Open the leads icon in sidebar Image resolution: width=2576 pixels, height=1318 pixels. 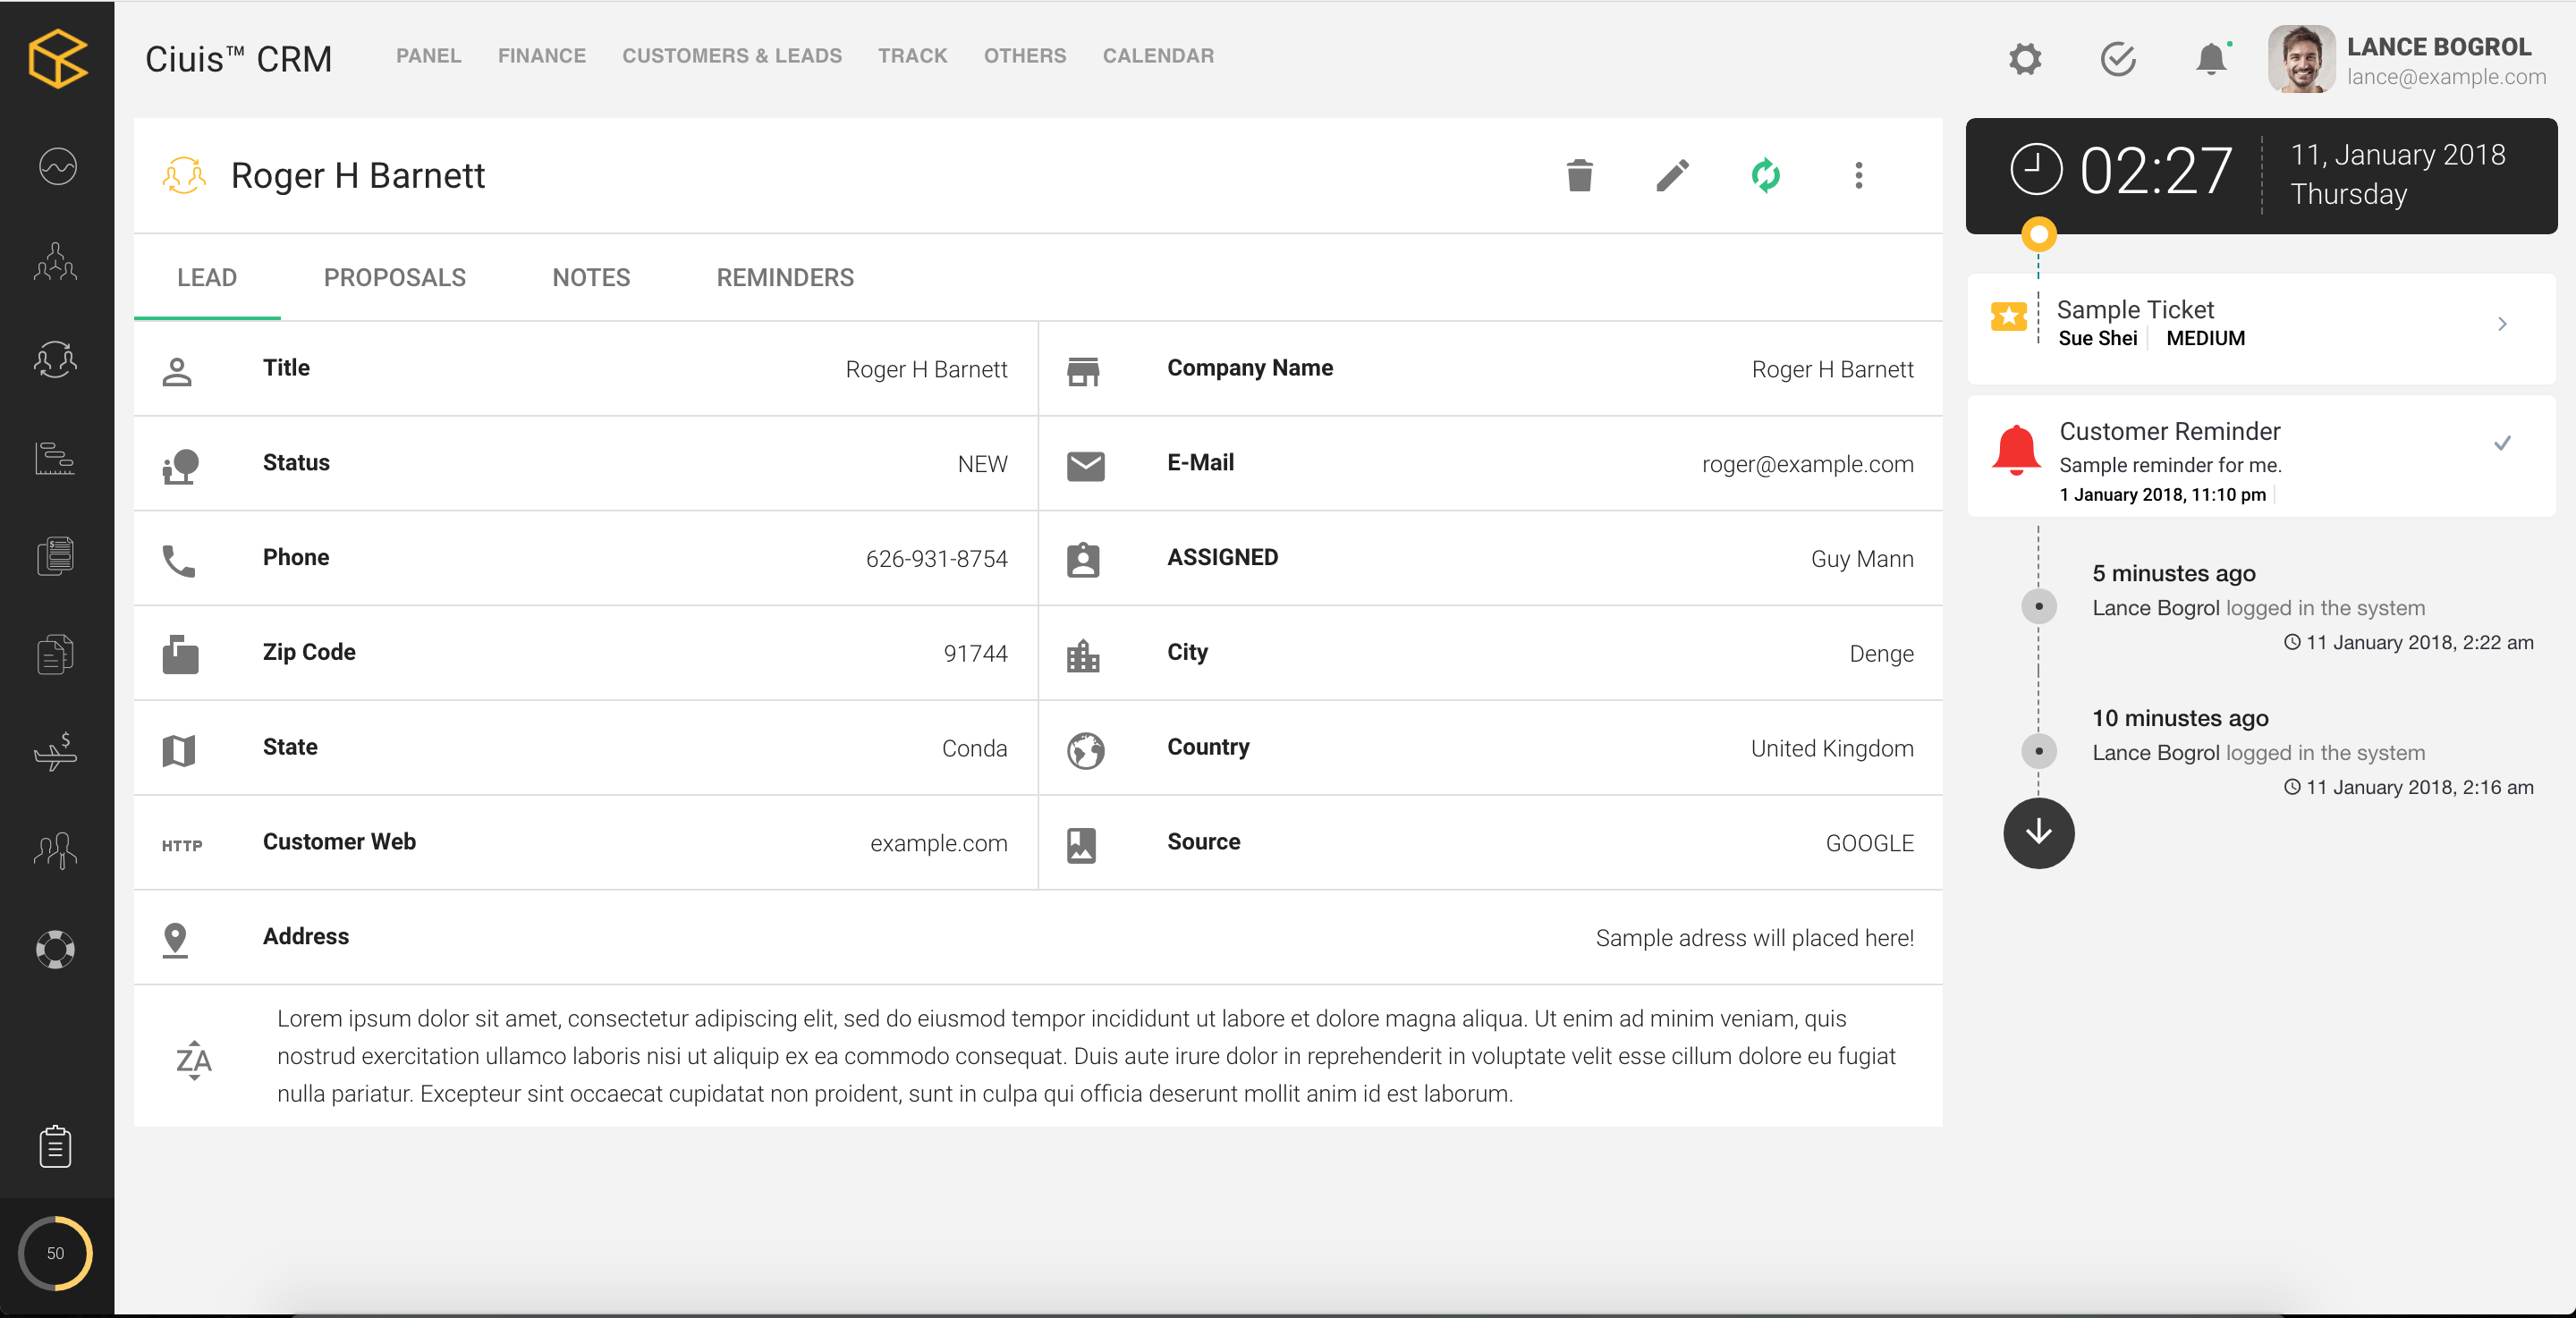pos(56,359)
